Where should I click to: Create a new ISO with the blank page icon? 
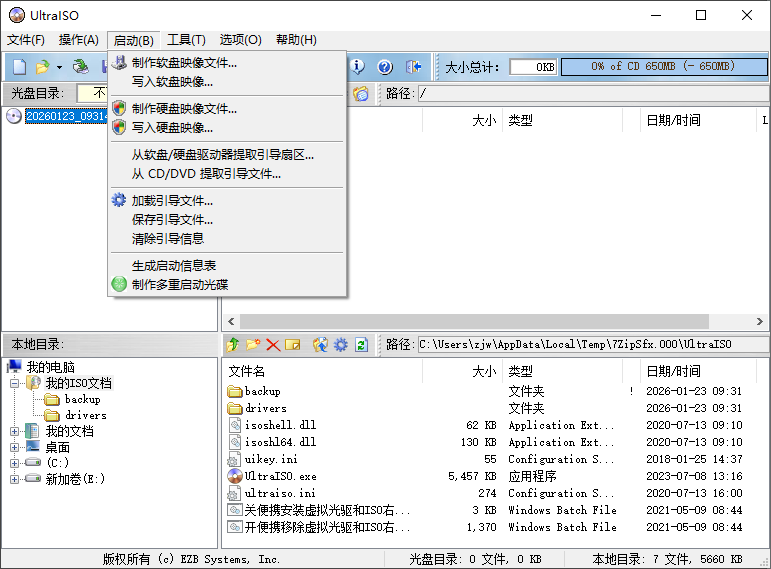coord(19,66)
